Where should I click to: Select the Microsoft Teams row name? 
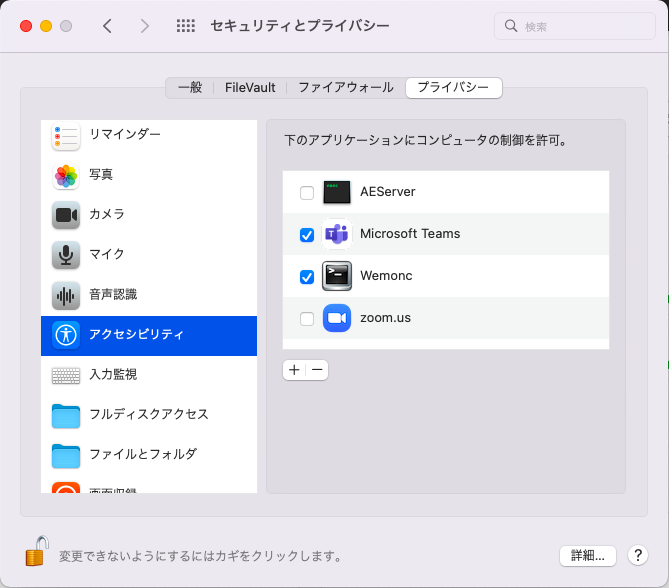(x=410, y=234)
